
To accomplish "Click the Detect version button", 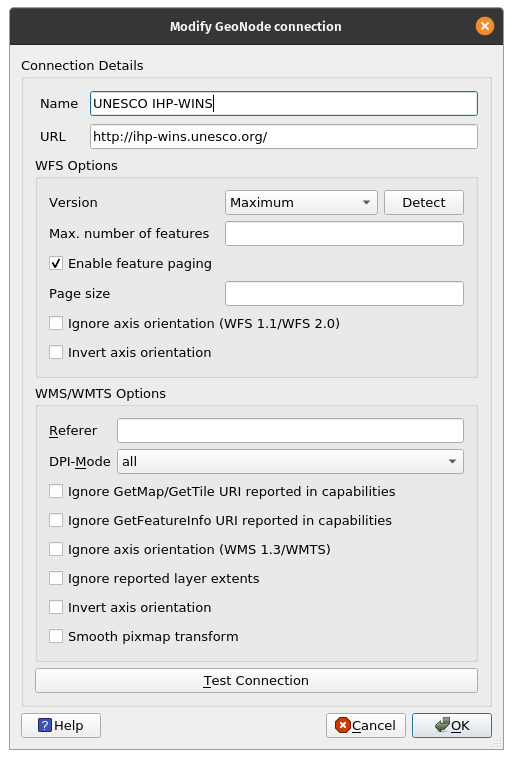I will pos(424,202).
